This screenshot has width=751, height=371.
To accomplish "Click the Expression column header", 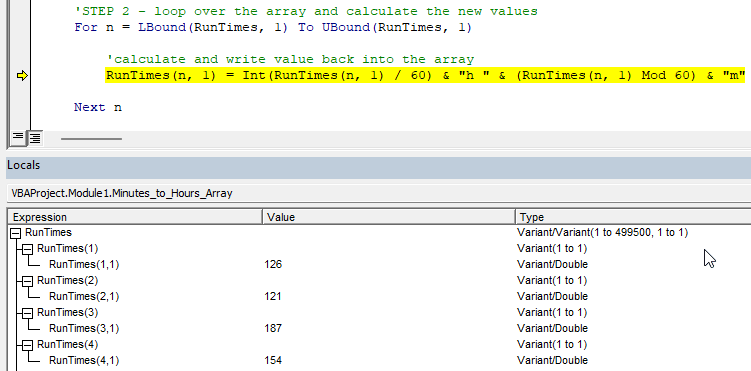I will [136, 217].
